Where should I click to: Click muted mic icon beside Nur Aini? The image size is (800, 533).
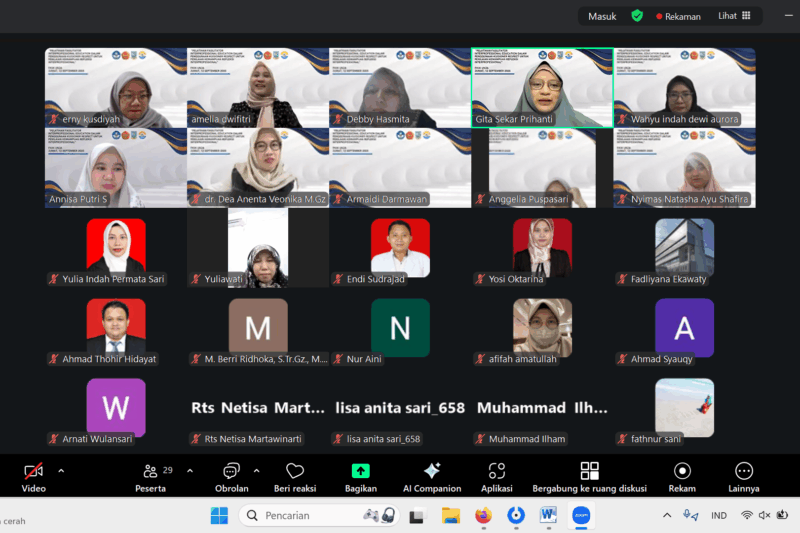click(x=338, y=359)
